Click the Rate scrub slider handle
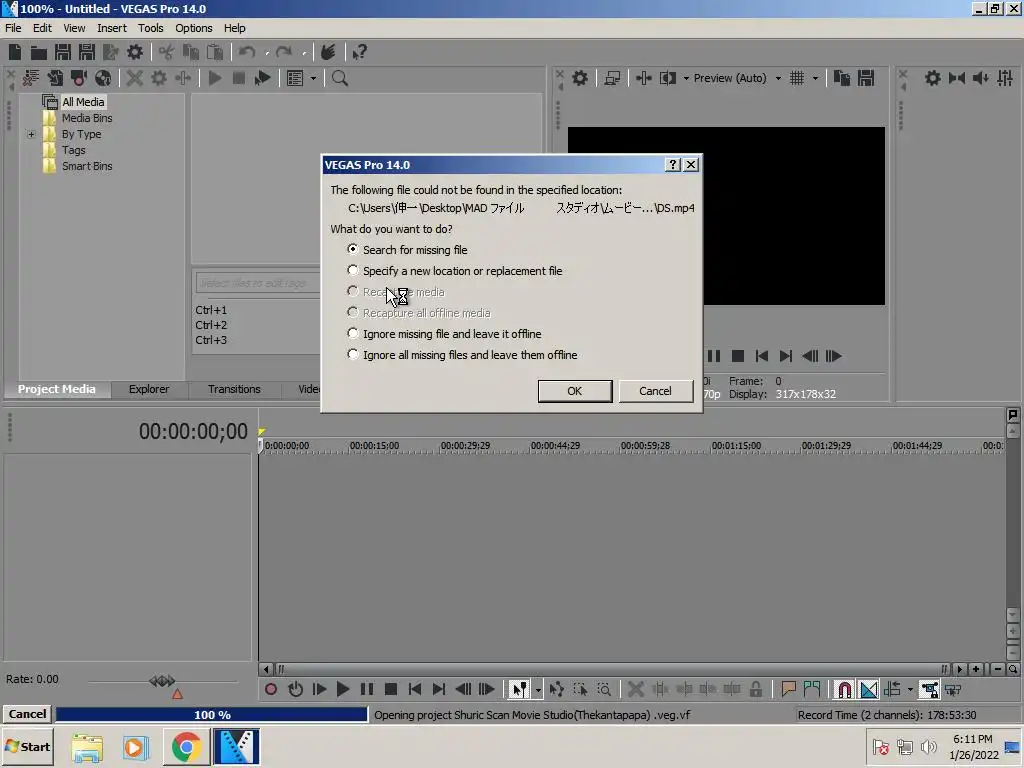The width and height of the screenshot is (1024, 768). click(x=162, y=681)
